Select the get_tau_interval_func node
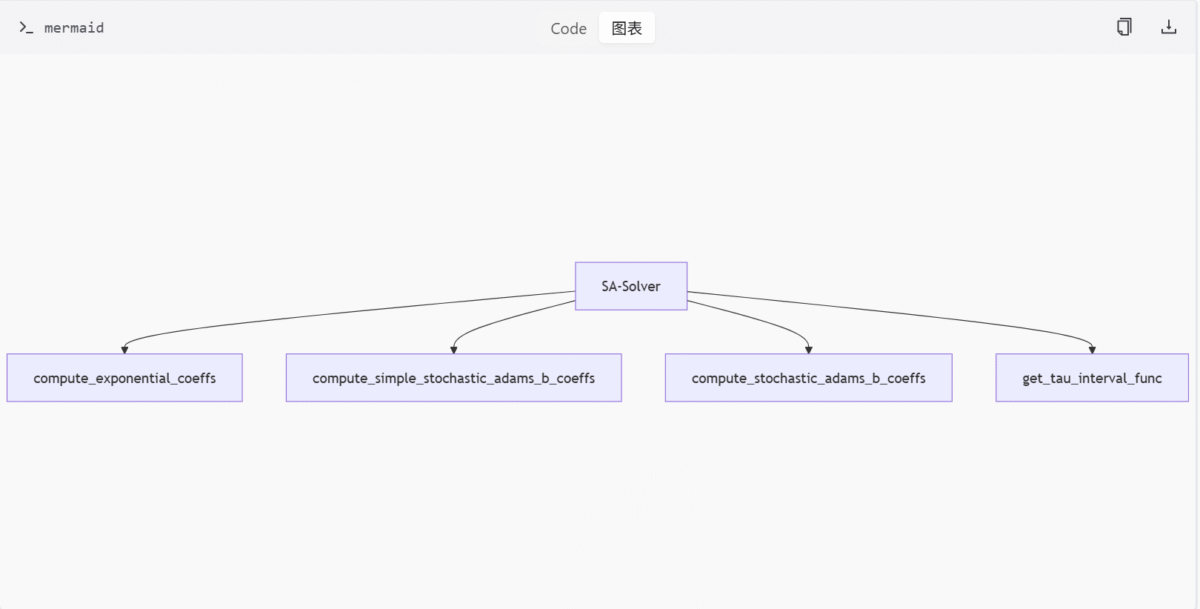Image resolution: width=1200 pixels, height=609 pixels. [x=1092, y=378]
